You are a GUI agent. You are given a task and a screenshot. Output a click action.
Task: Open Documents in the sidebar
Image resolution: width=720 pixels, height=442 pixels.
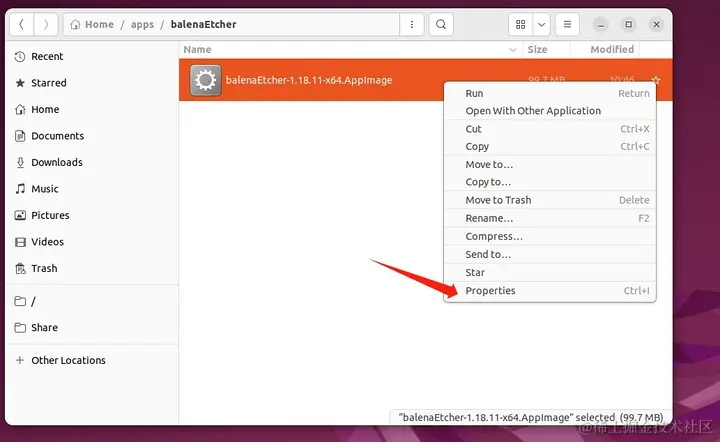coord(92,136)
